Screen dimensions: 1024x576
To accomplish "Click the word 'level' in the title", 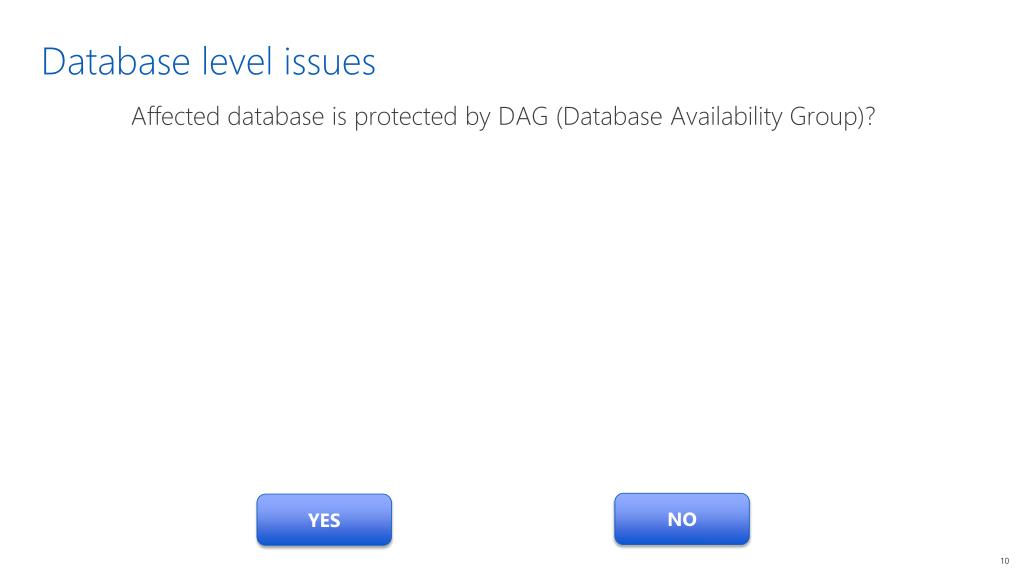I will (x=236, y=62).
